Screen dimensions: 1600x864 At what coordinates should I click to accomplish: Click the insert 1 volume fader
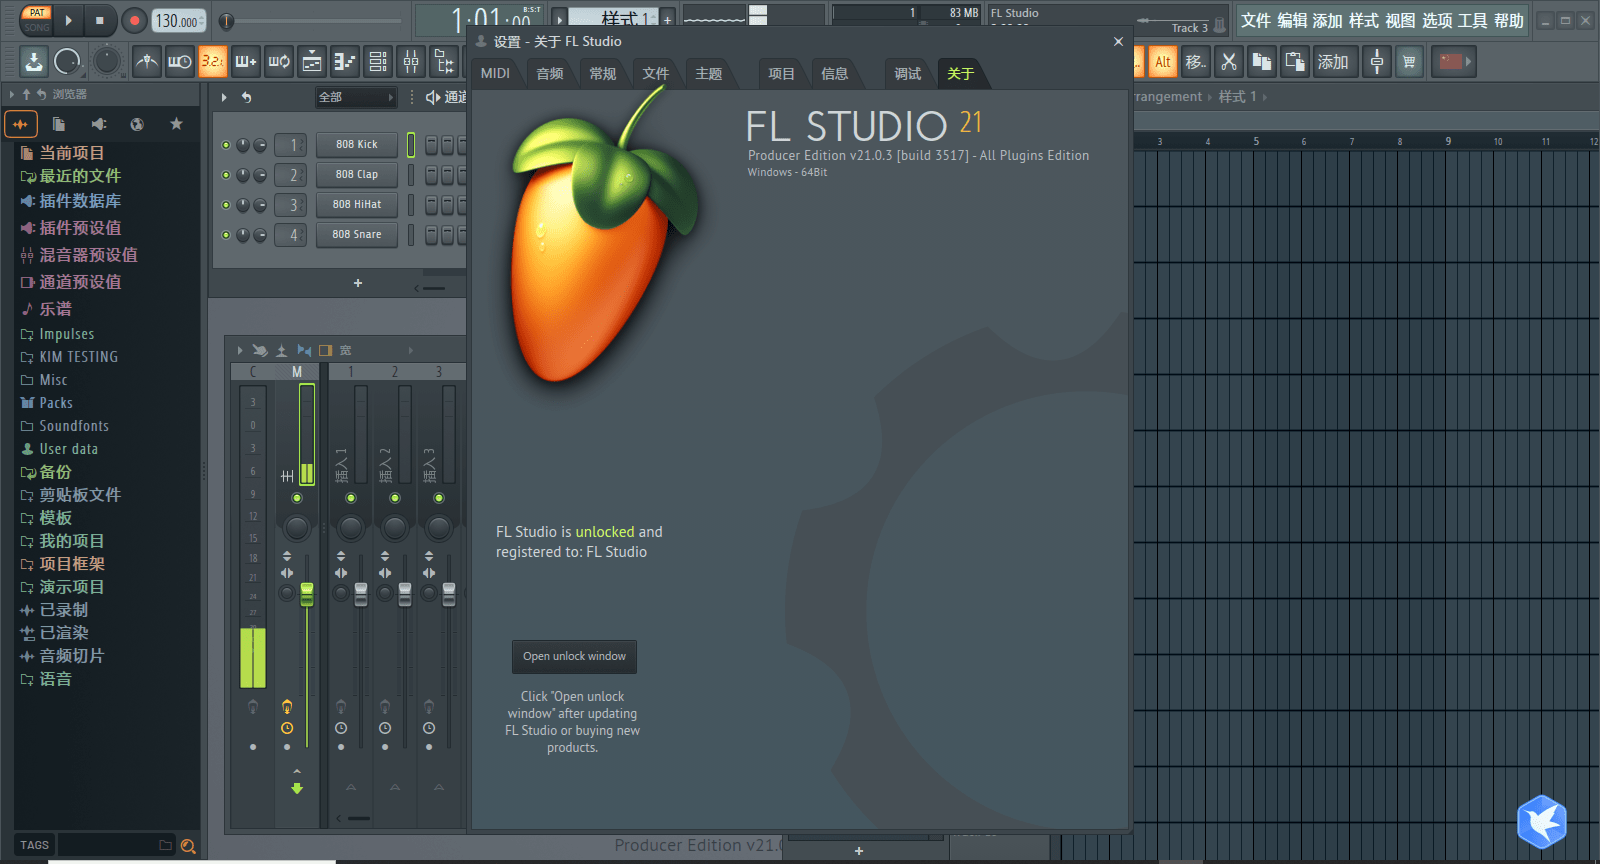tap(361, 594)
